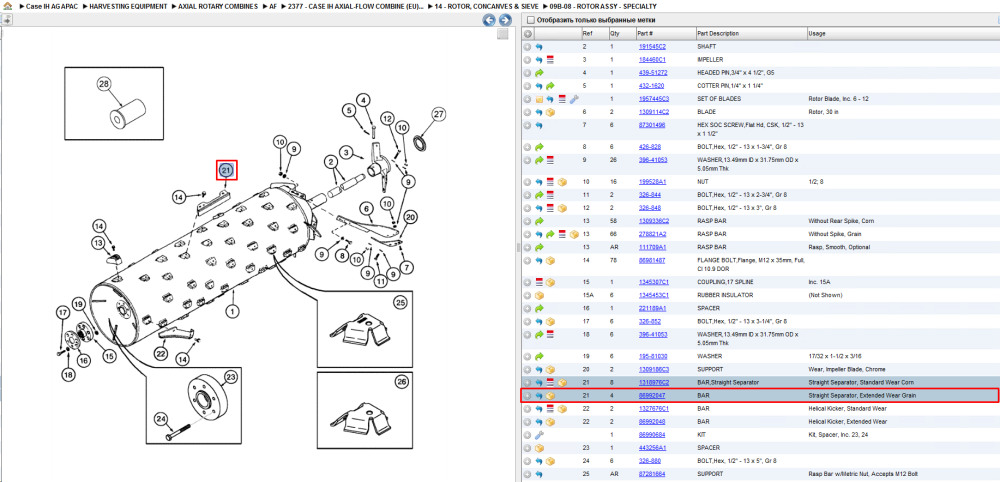Screen dimensions: 1000x482
Task: Click blue arrow icon in HEX SOC SCREW row
Action: 539,125
